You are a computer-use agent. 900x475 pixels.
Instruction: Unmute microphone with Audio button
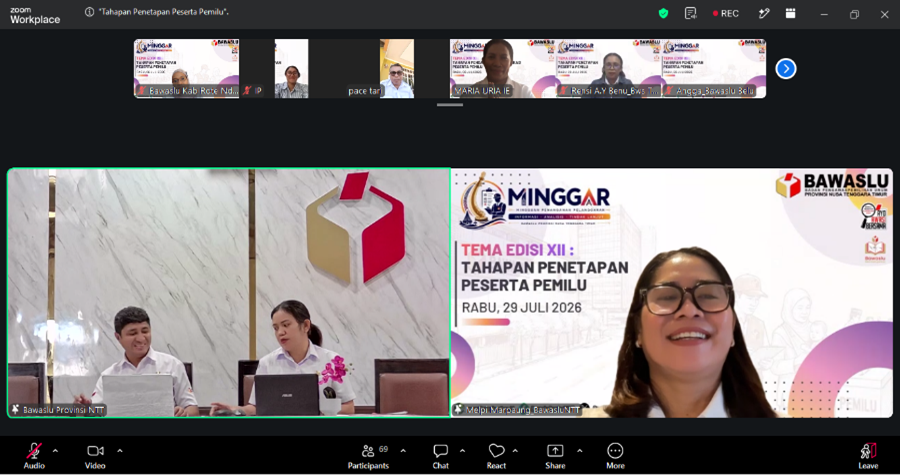34,457
